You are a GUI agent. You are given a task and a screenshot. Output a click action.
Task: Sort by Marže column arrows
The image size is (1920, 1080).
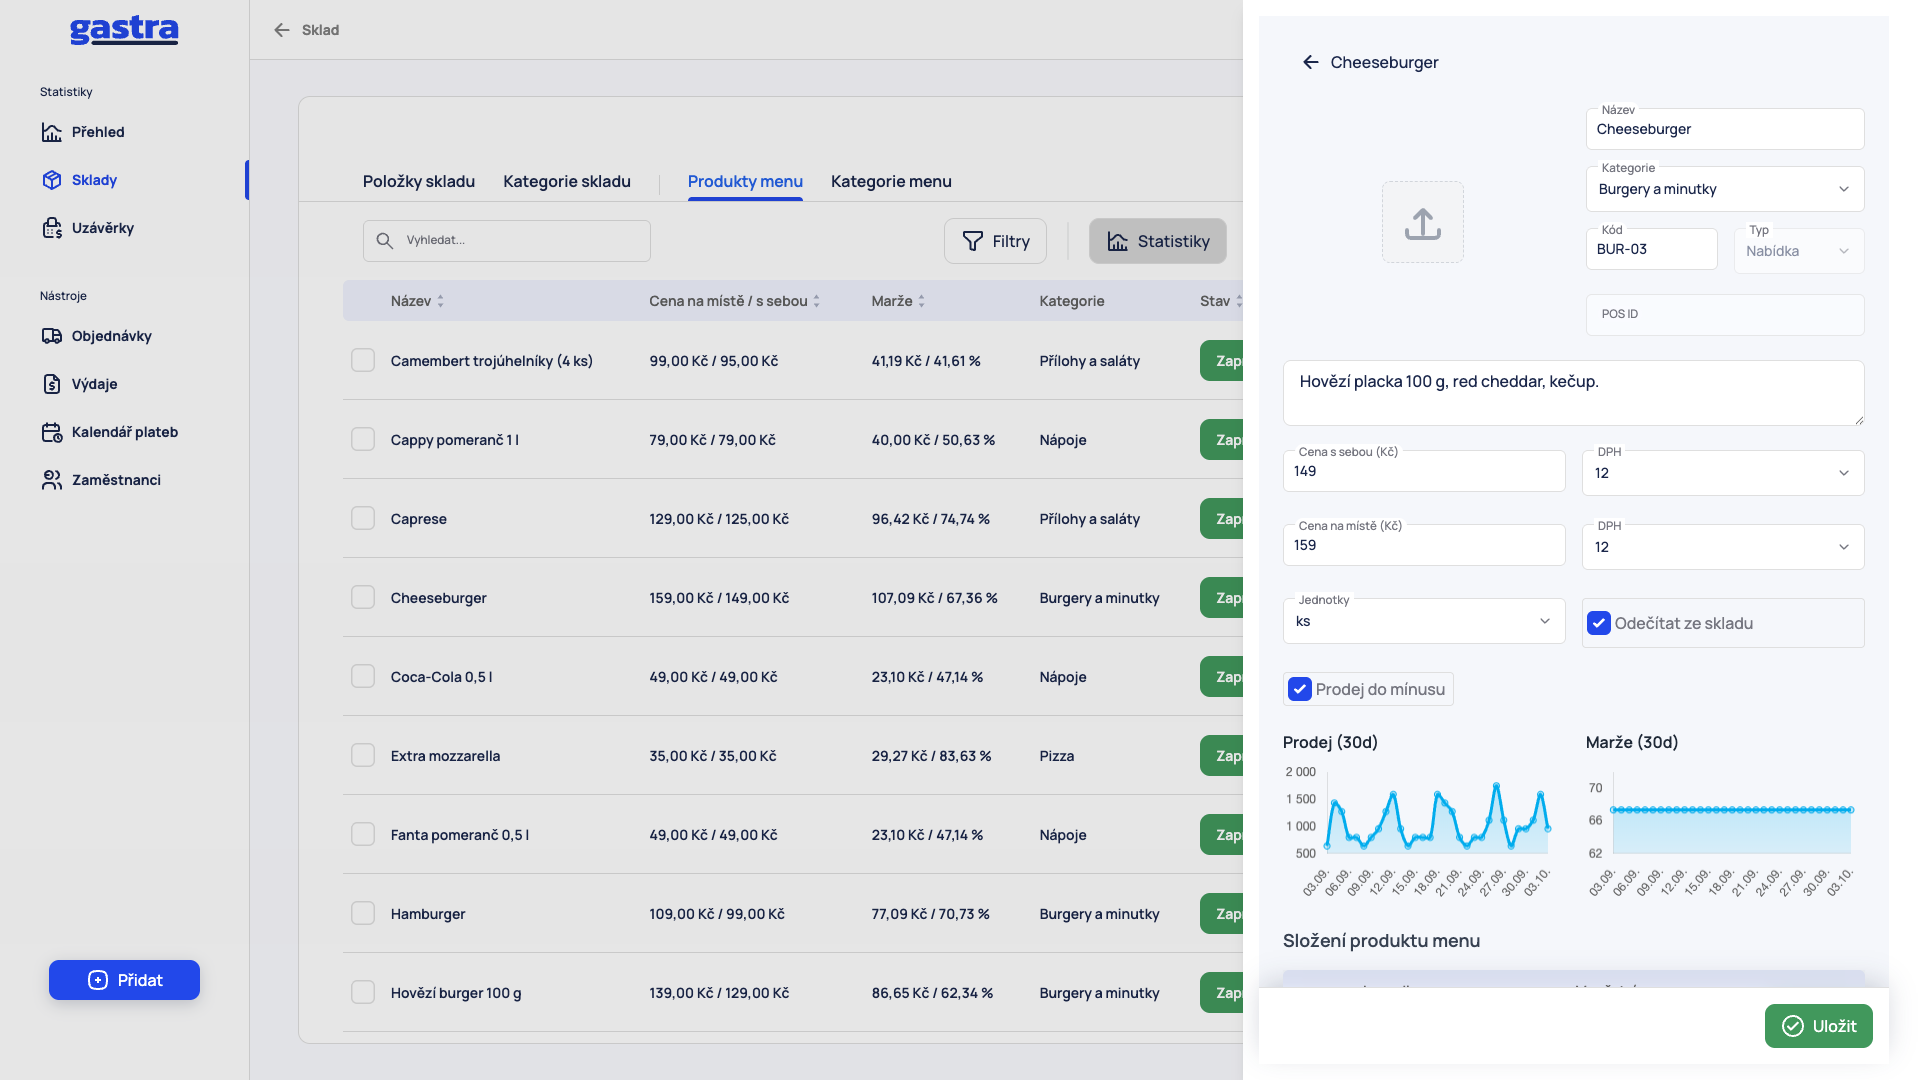[921, 301]
